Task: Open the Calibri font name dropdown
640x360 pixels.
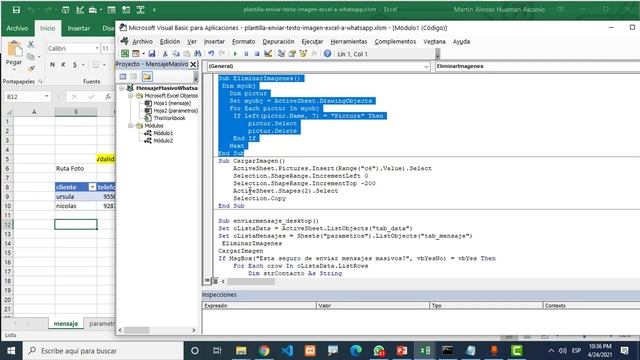Action: tap(97, 48)
